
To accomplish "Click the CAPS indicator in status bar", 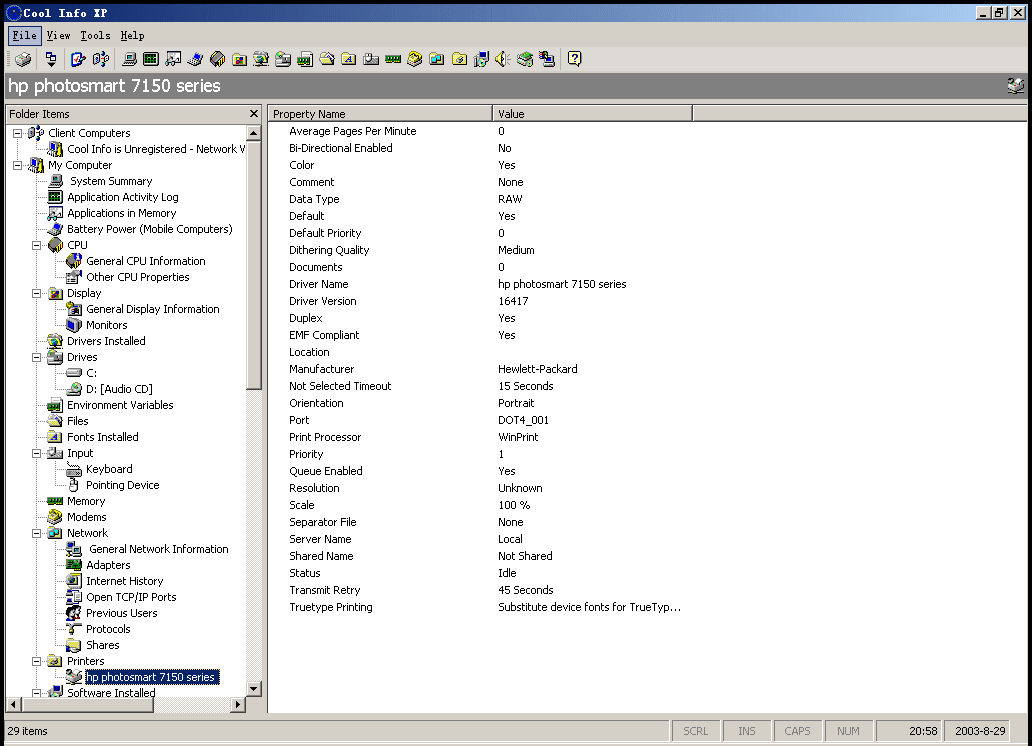I will pyautogui.click(x=797, y=731).
